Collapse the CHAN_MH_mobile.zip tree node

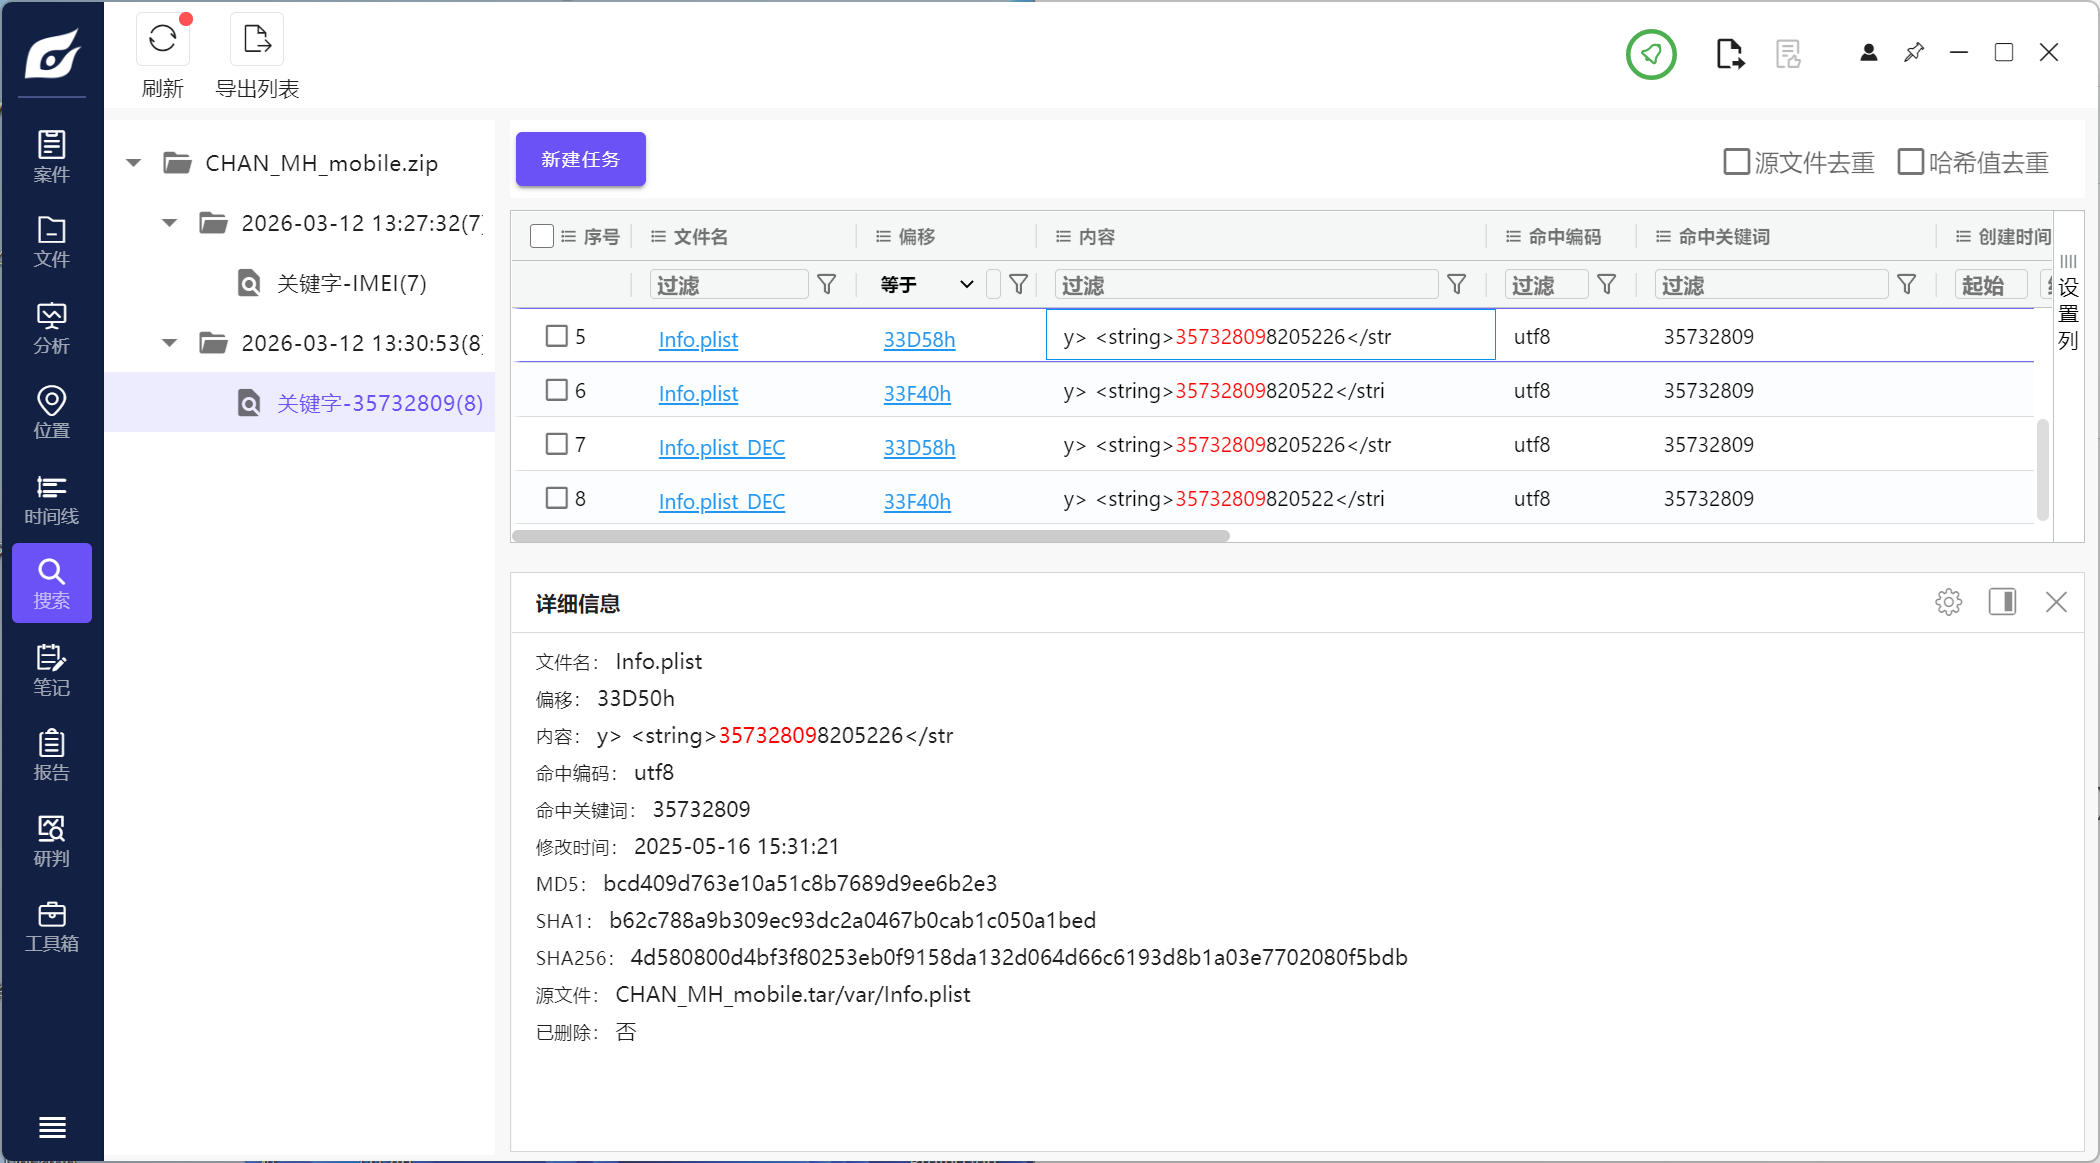133,163
